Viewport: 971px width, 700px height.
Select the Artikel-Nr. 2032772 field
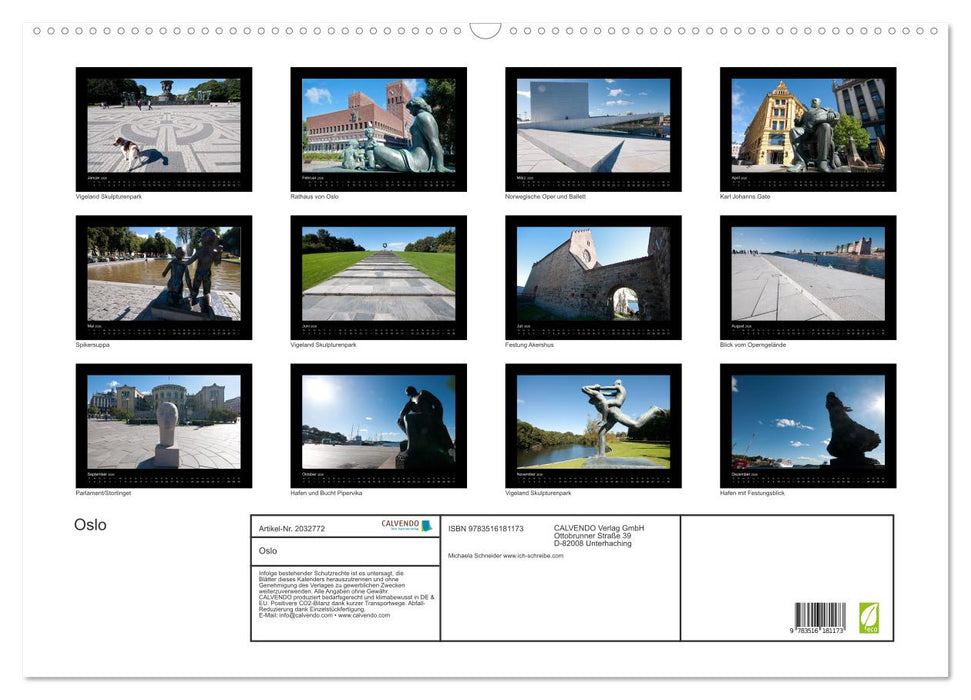[292, 528]
